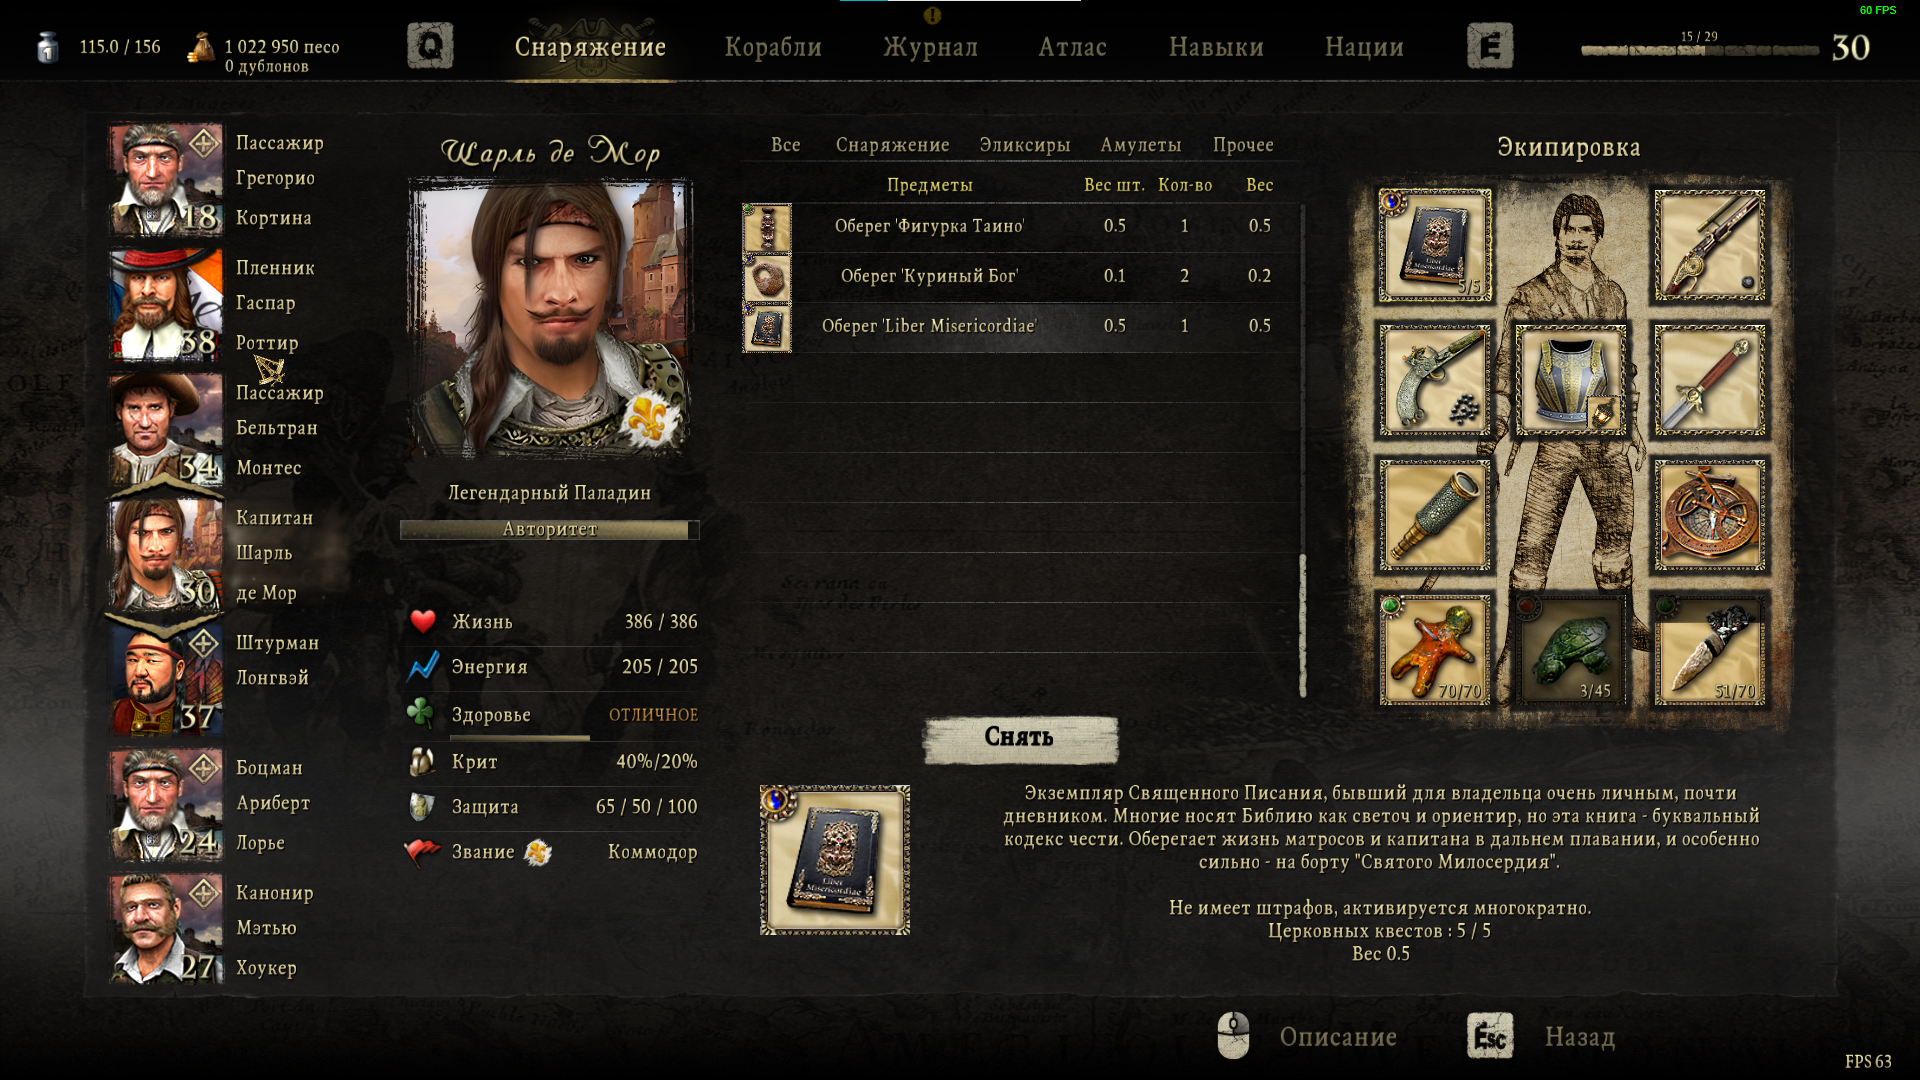The width and height of the screenshot is (1920, 1080).
Task: Click the Авторитет progress bar
Action: click(x=550, y=529)
